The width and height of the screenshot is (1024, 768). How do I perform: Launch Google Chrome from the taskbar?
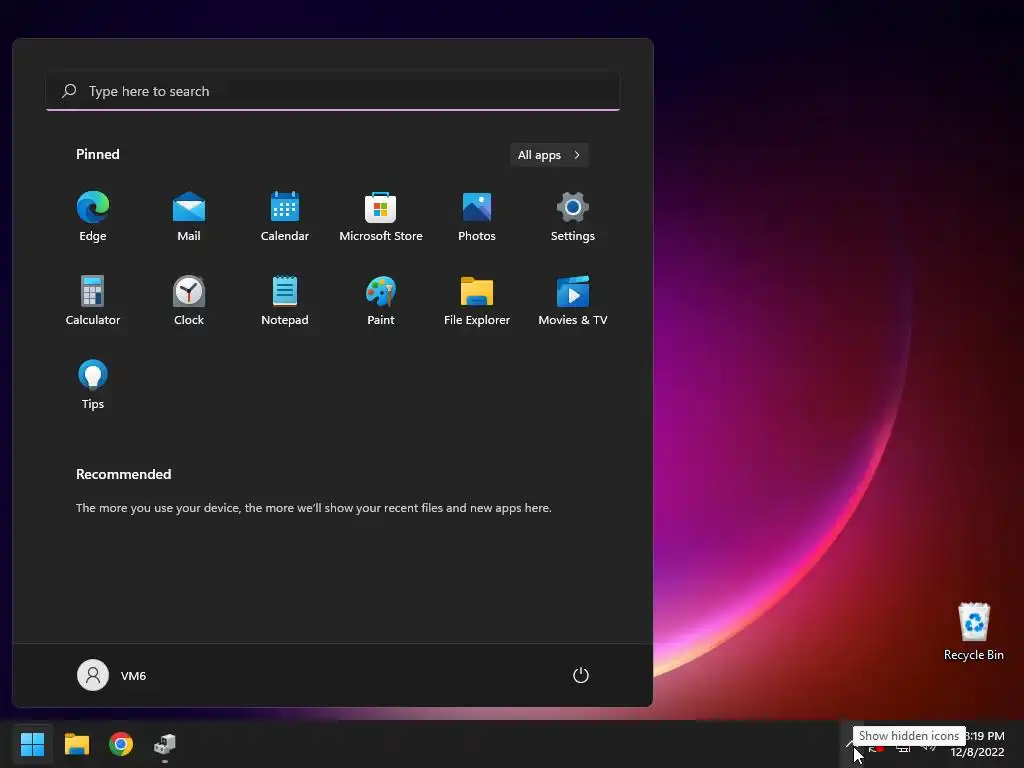(x=121, y=744)
